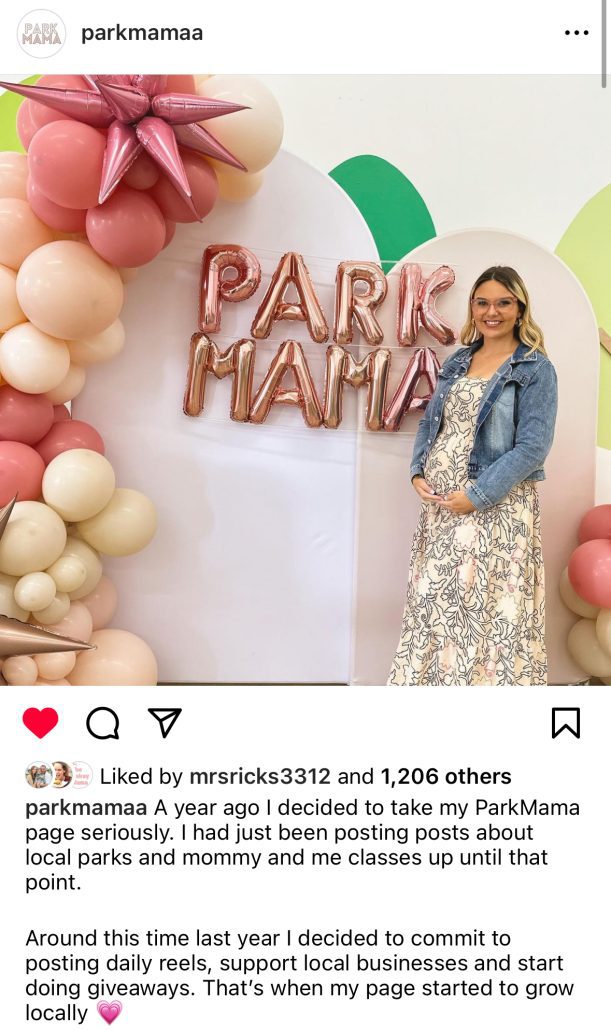Image resolution: width=611 pixels, height=1030 pixels.
Task: Share the post with the paper plane icon
Action: click(x=164, y=723)
